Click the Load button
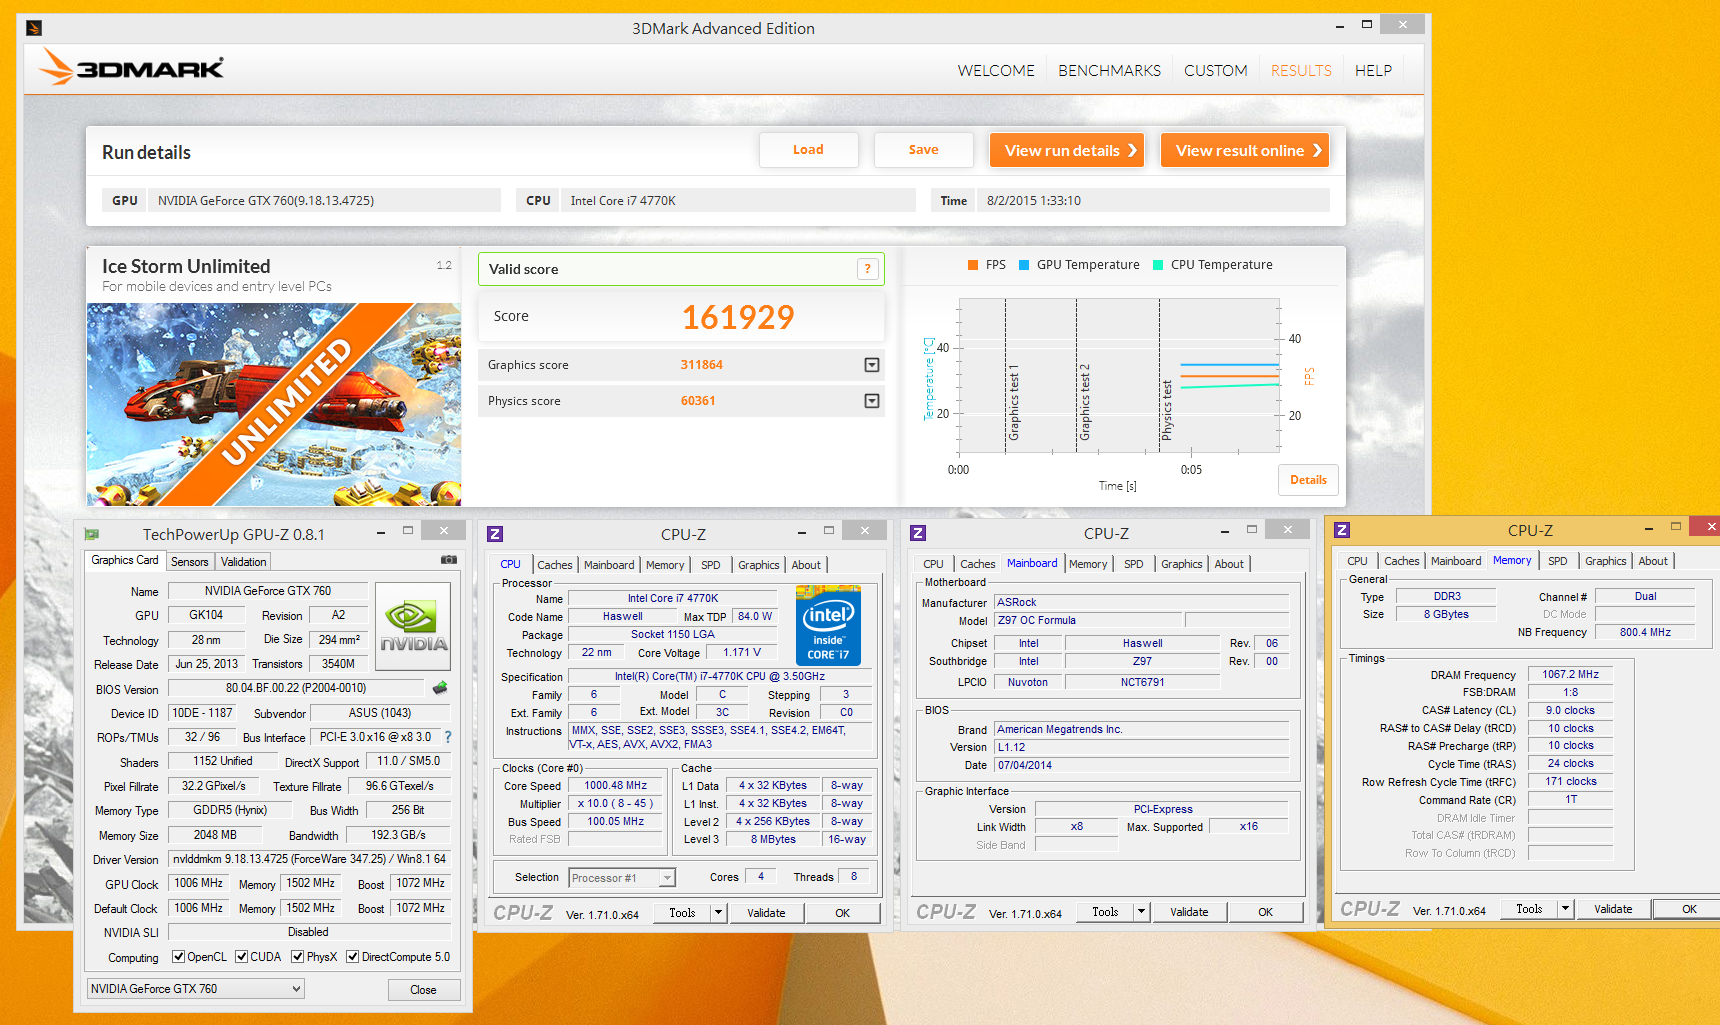This screenshot has height=1025, width=1720. (x=808, y=150)
